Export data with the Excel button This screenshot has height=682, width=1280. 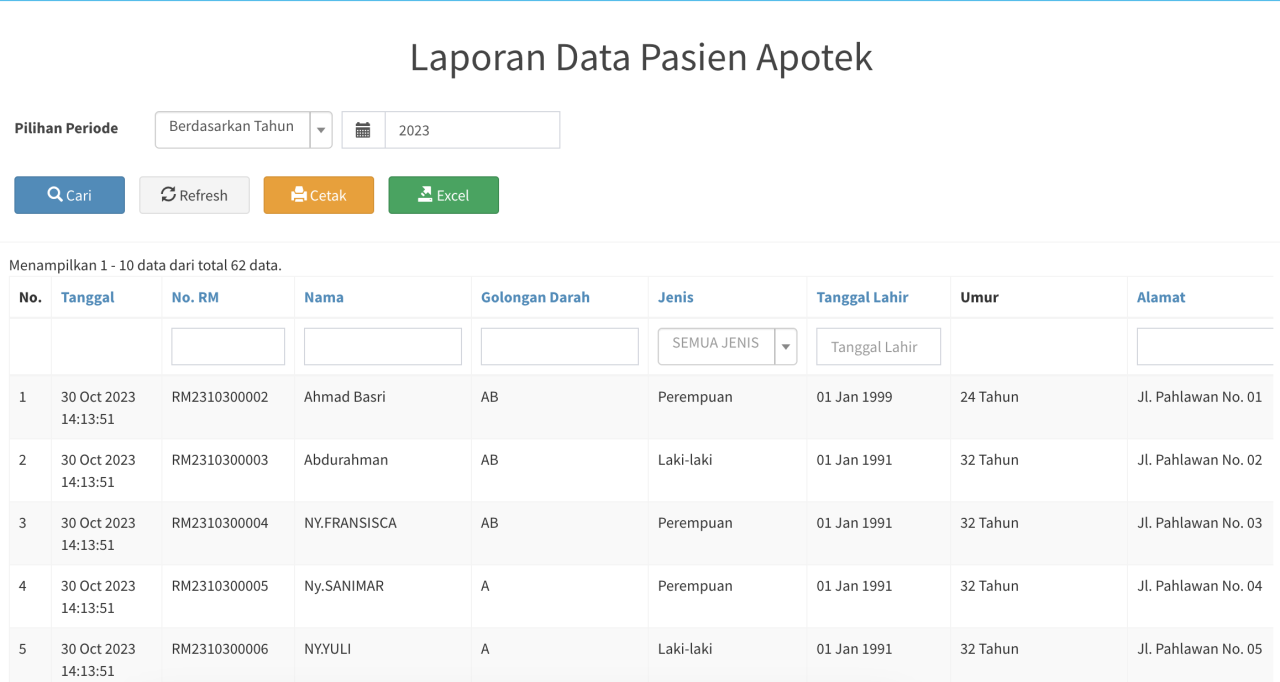point(443,195)
